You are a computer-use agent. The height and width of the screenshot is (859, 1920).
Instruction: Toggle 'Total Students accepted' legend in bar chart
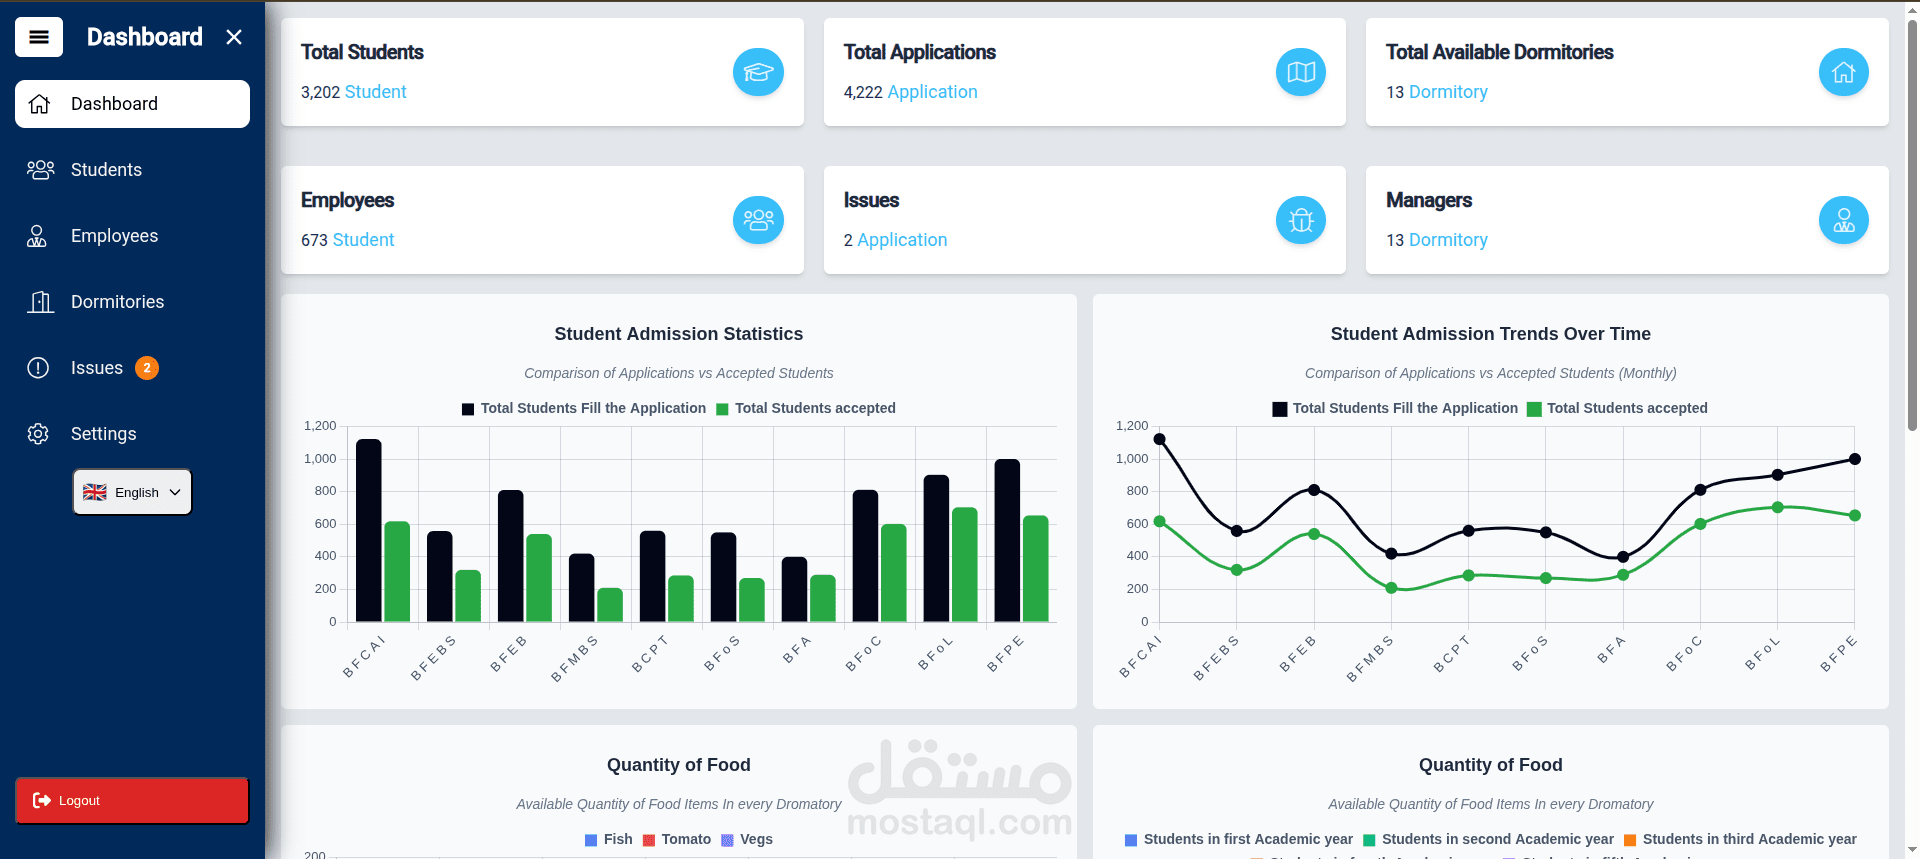[806, 408]
